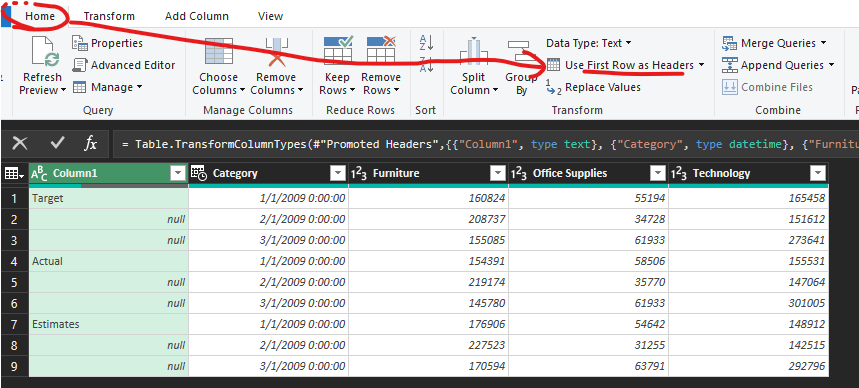Select the Estimates cell in row 7
This screenshot has width=859, height=388.
pos(108,324)
